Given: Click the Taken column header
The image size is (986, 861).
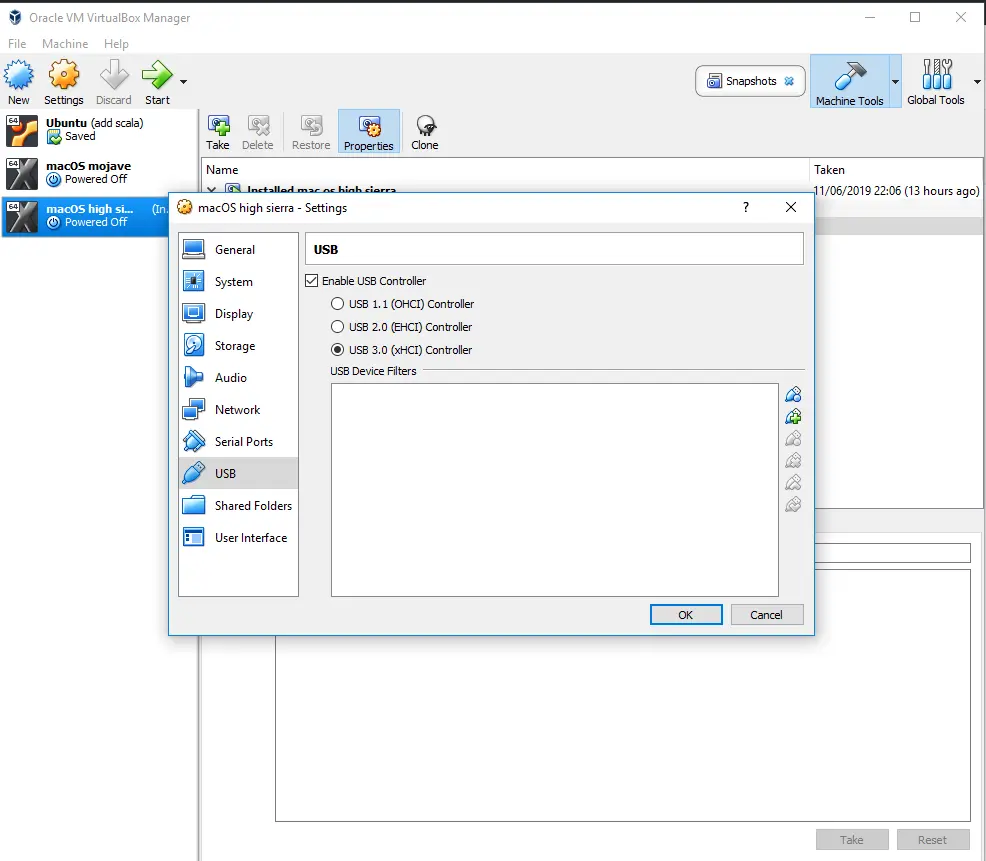Looking at the screenshot, I should click(x=895, y=170).
